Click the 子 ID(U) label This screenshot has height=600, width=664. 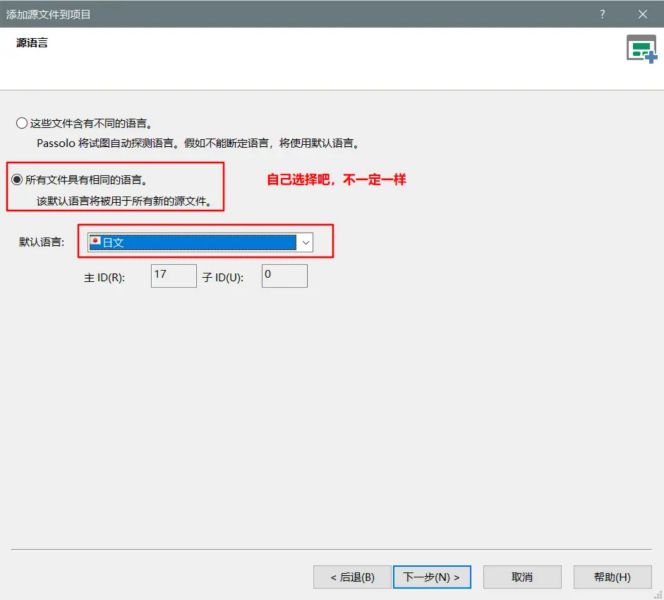(222, 277)
